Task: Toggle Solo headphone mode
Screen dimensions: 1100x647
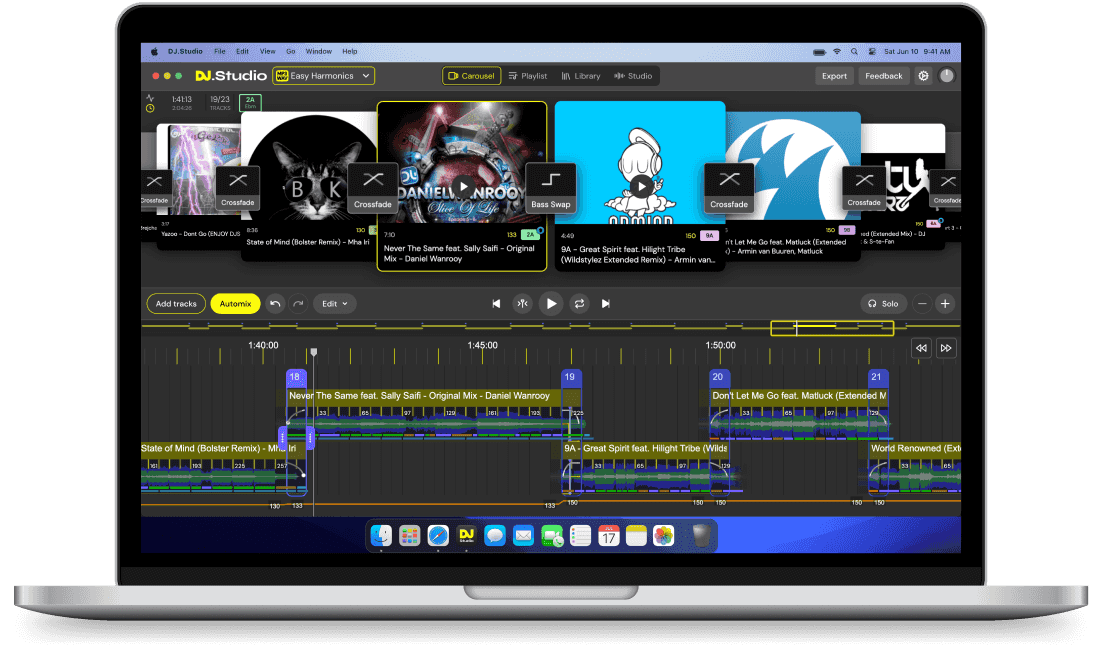Action: pos(883,303)
